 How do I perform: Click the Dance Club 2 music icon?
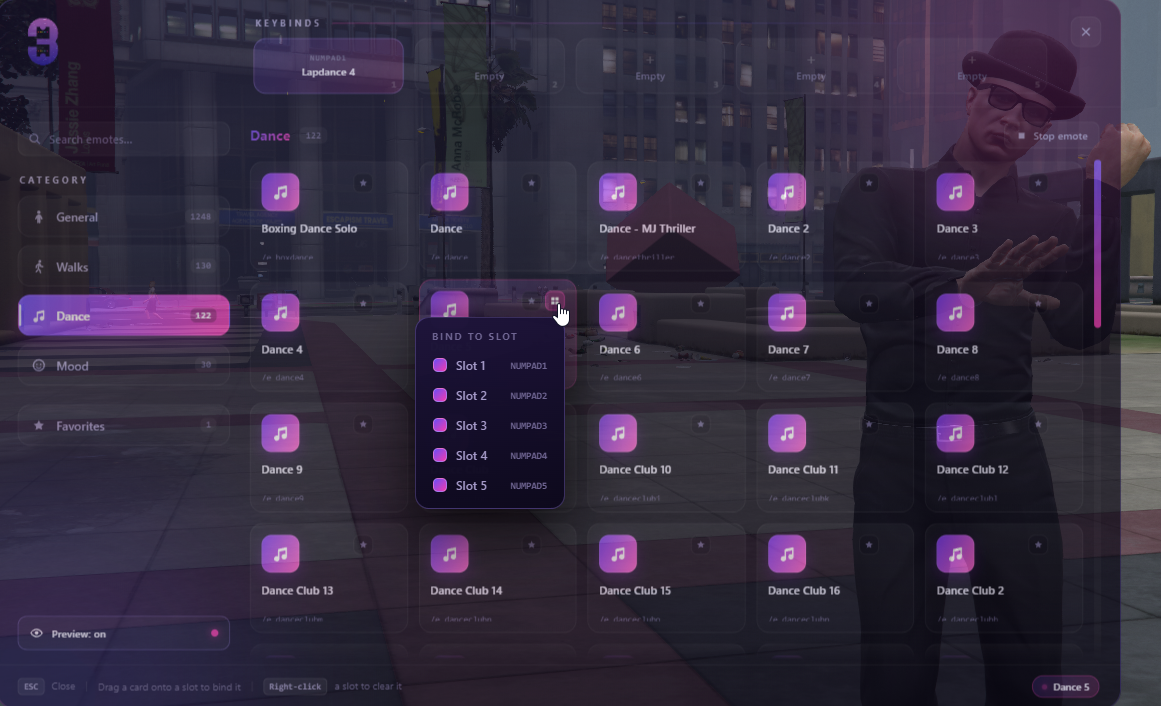[955, 553]
